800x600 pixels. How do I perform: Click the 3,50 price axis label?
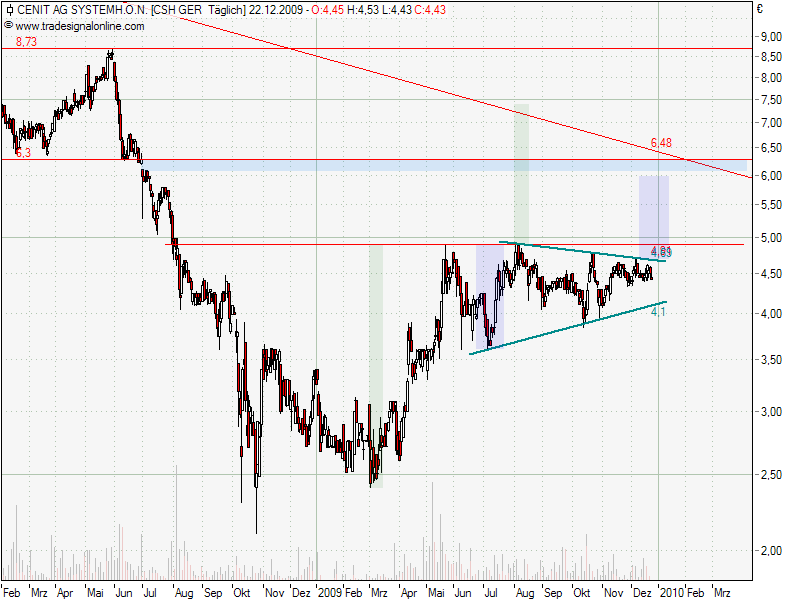771,360
